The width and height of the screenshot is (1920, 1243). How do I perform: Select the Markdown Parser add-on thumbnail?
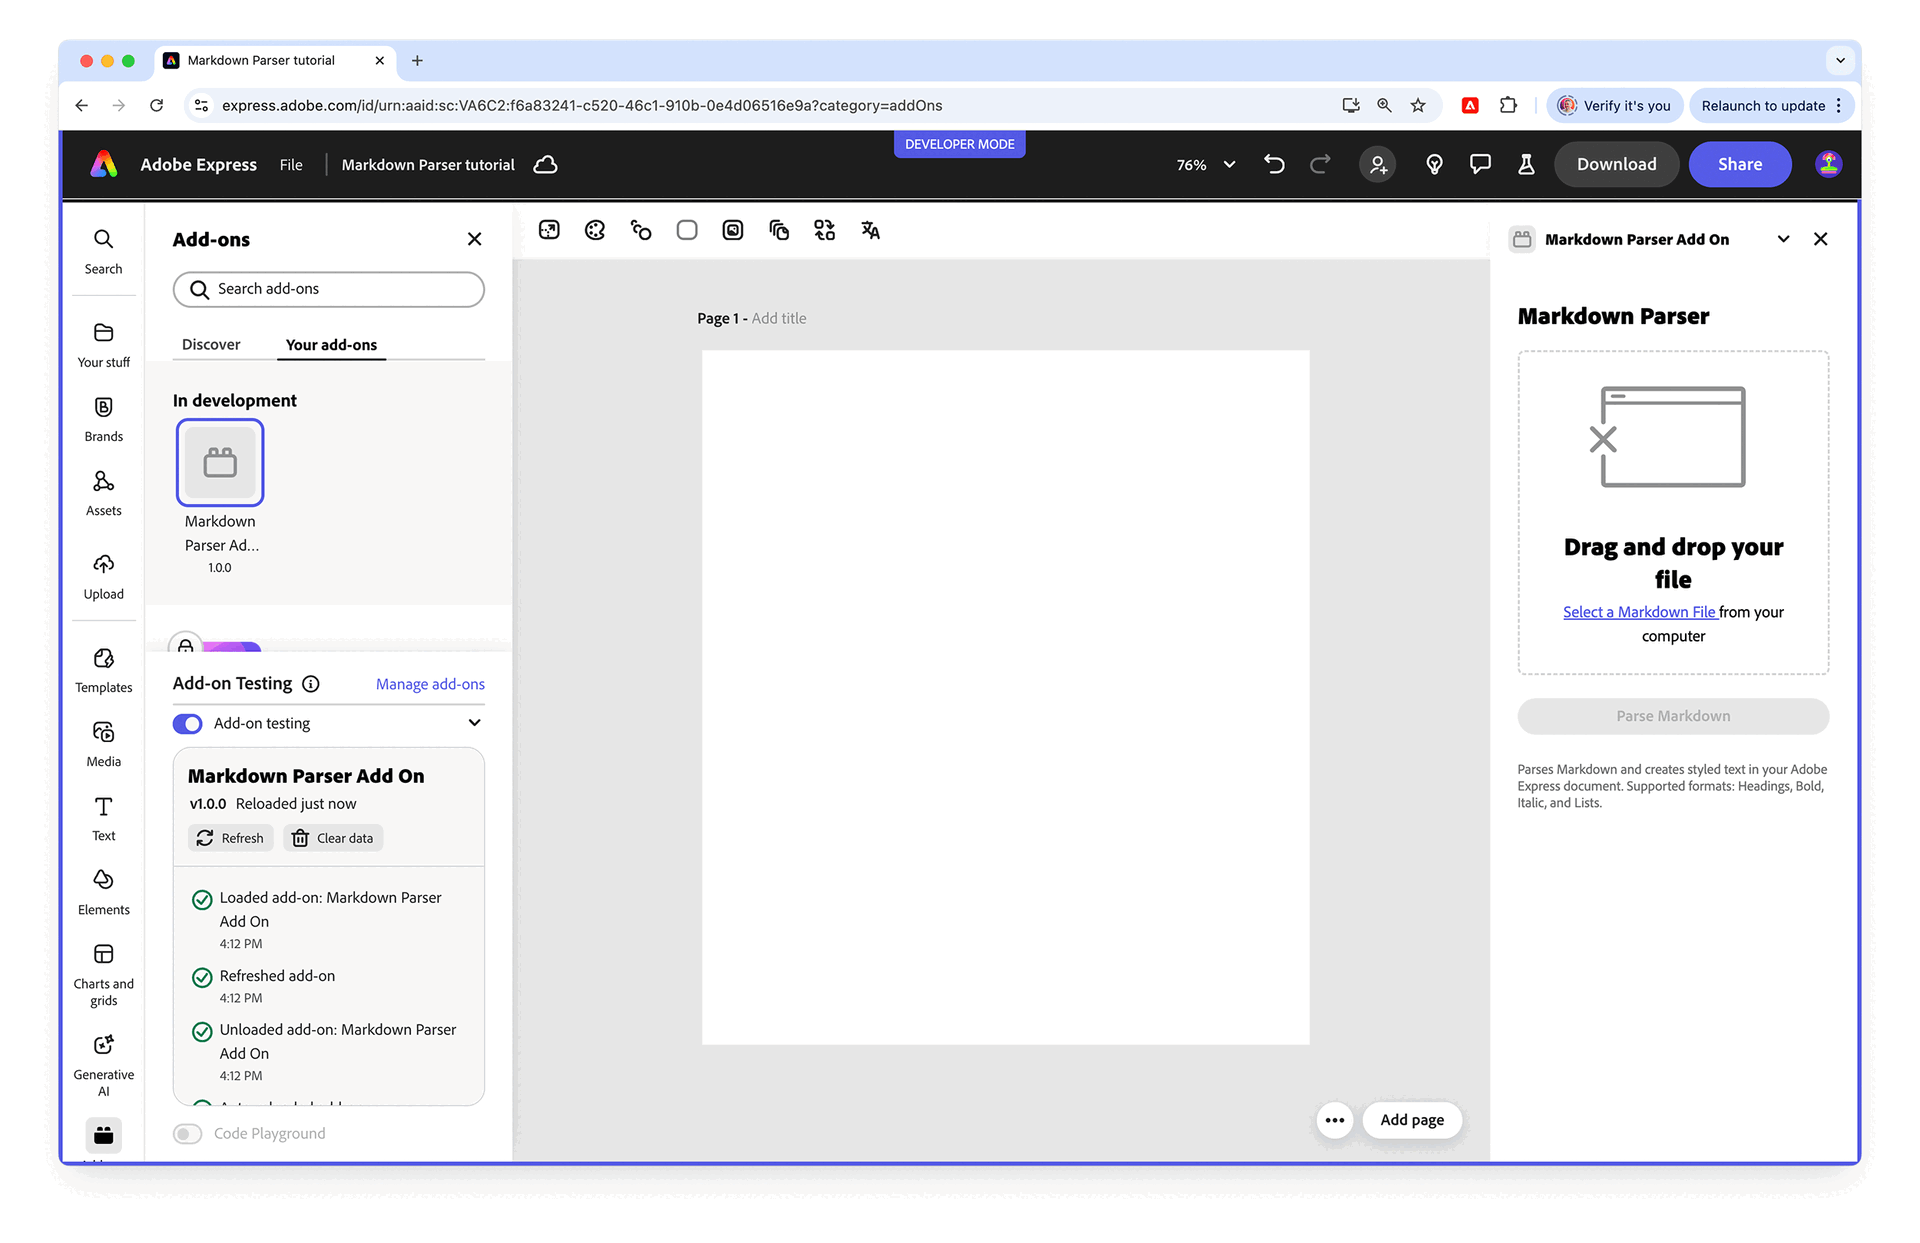220,462
